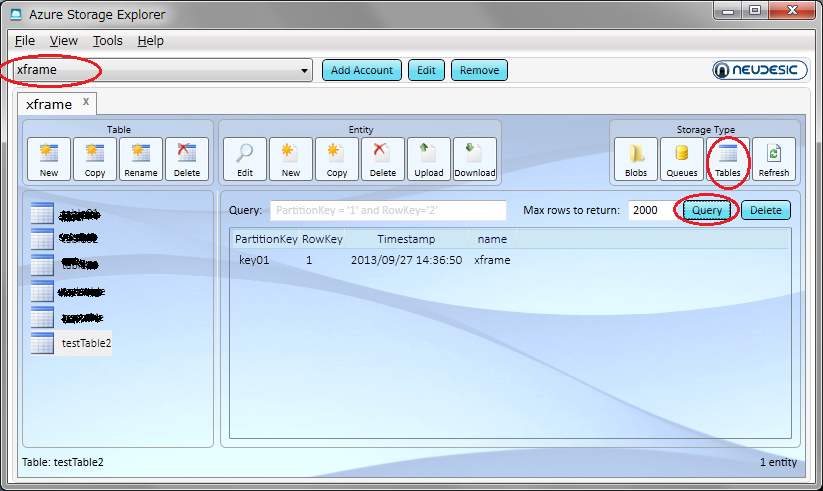Refresh the storage view

pyautogui.click(x=774, y=159)
